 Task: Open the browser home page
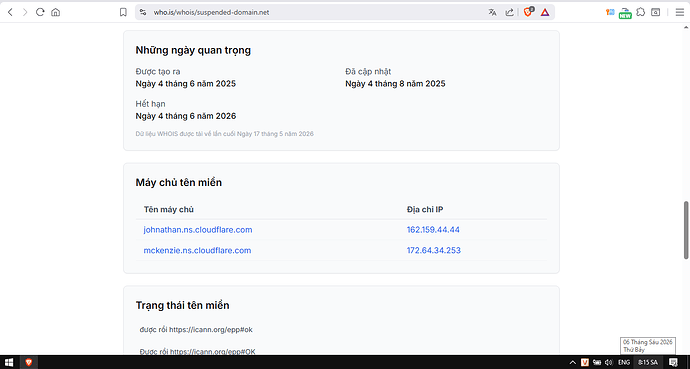55,12
